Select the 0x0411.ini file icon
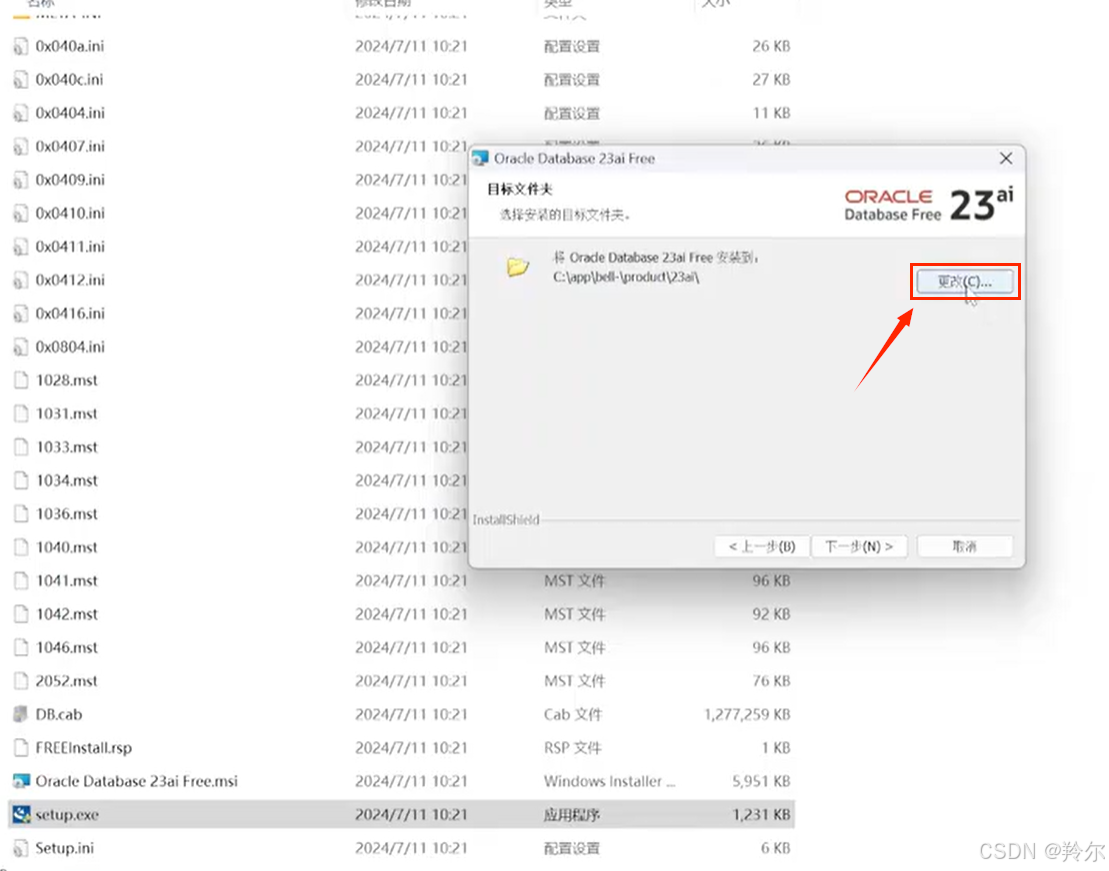Viewport: 1109px width, 871px height. (x=21, y=247)
